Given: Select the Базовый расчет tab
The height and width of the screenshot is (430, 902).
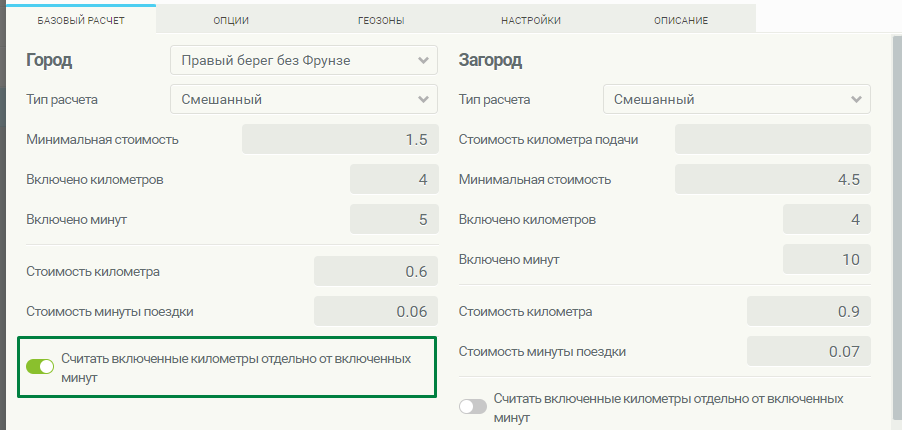Looking at the screenshot, I should (x=81, y=20).
